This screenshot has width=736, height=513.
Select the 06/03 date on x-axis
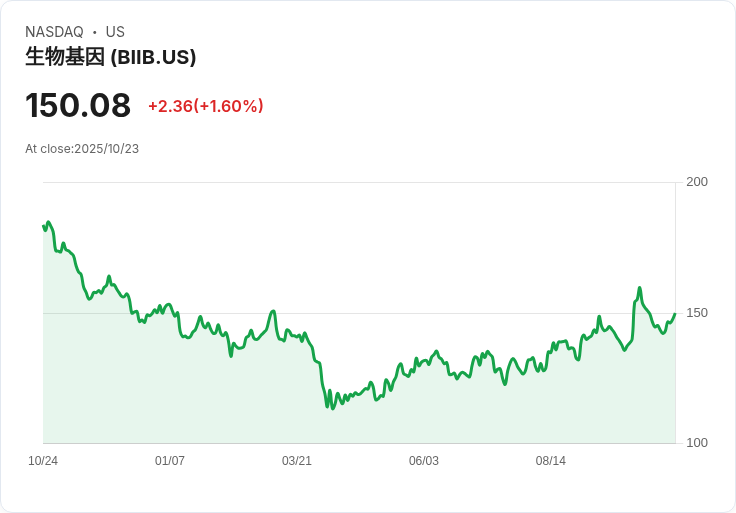tap(424, 461)
